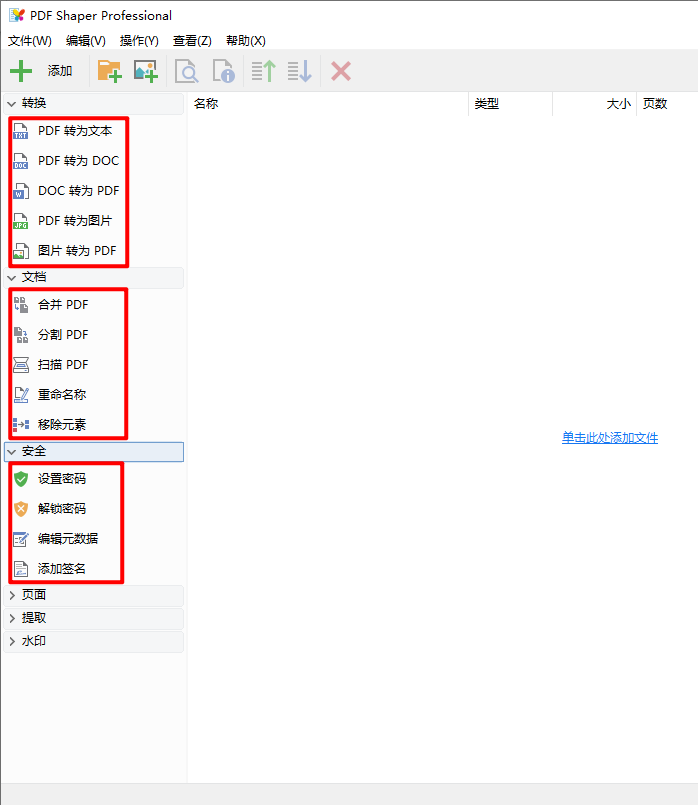
Task: Select the 图片 转为 PDF item text
Action: click(77, 251)
